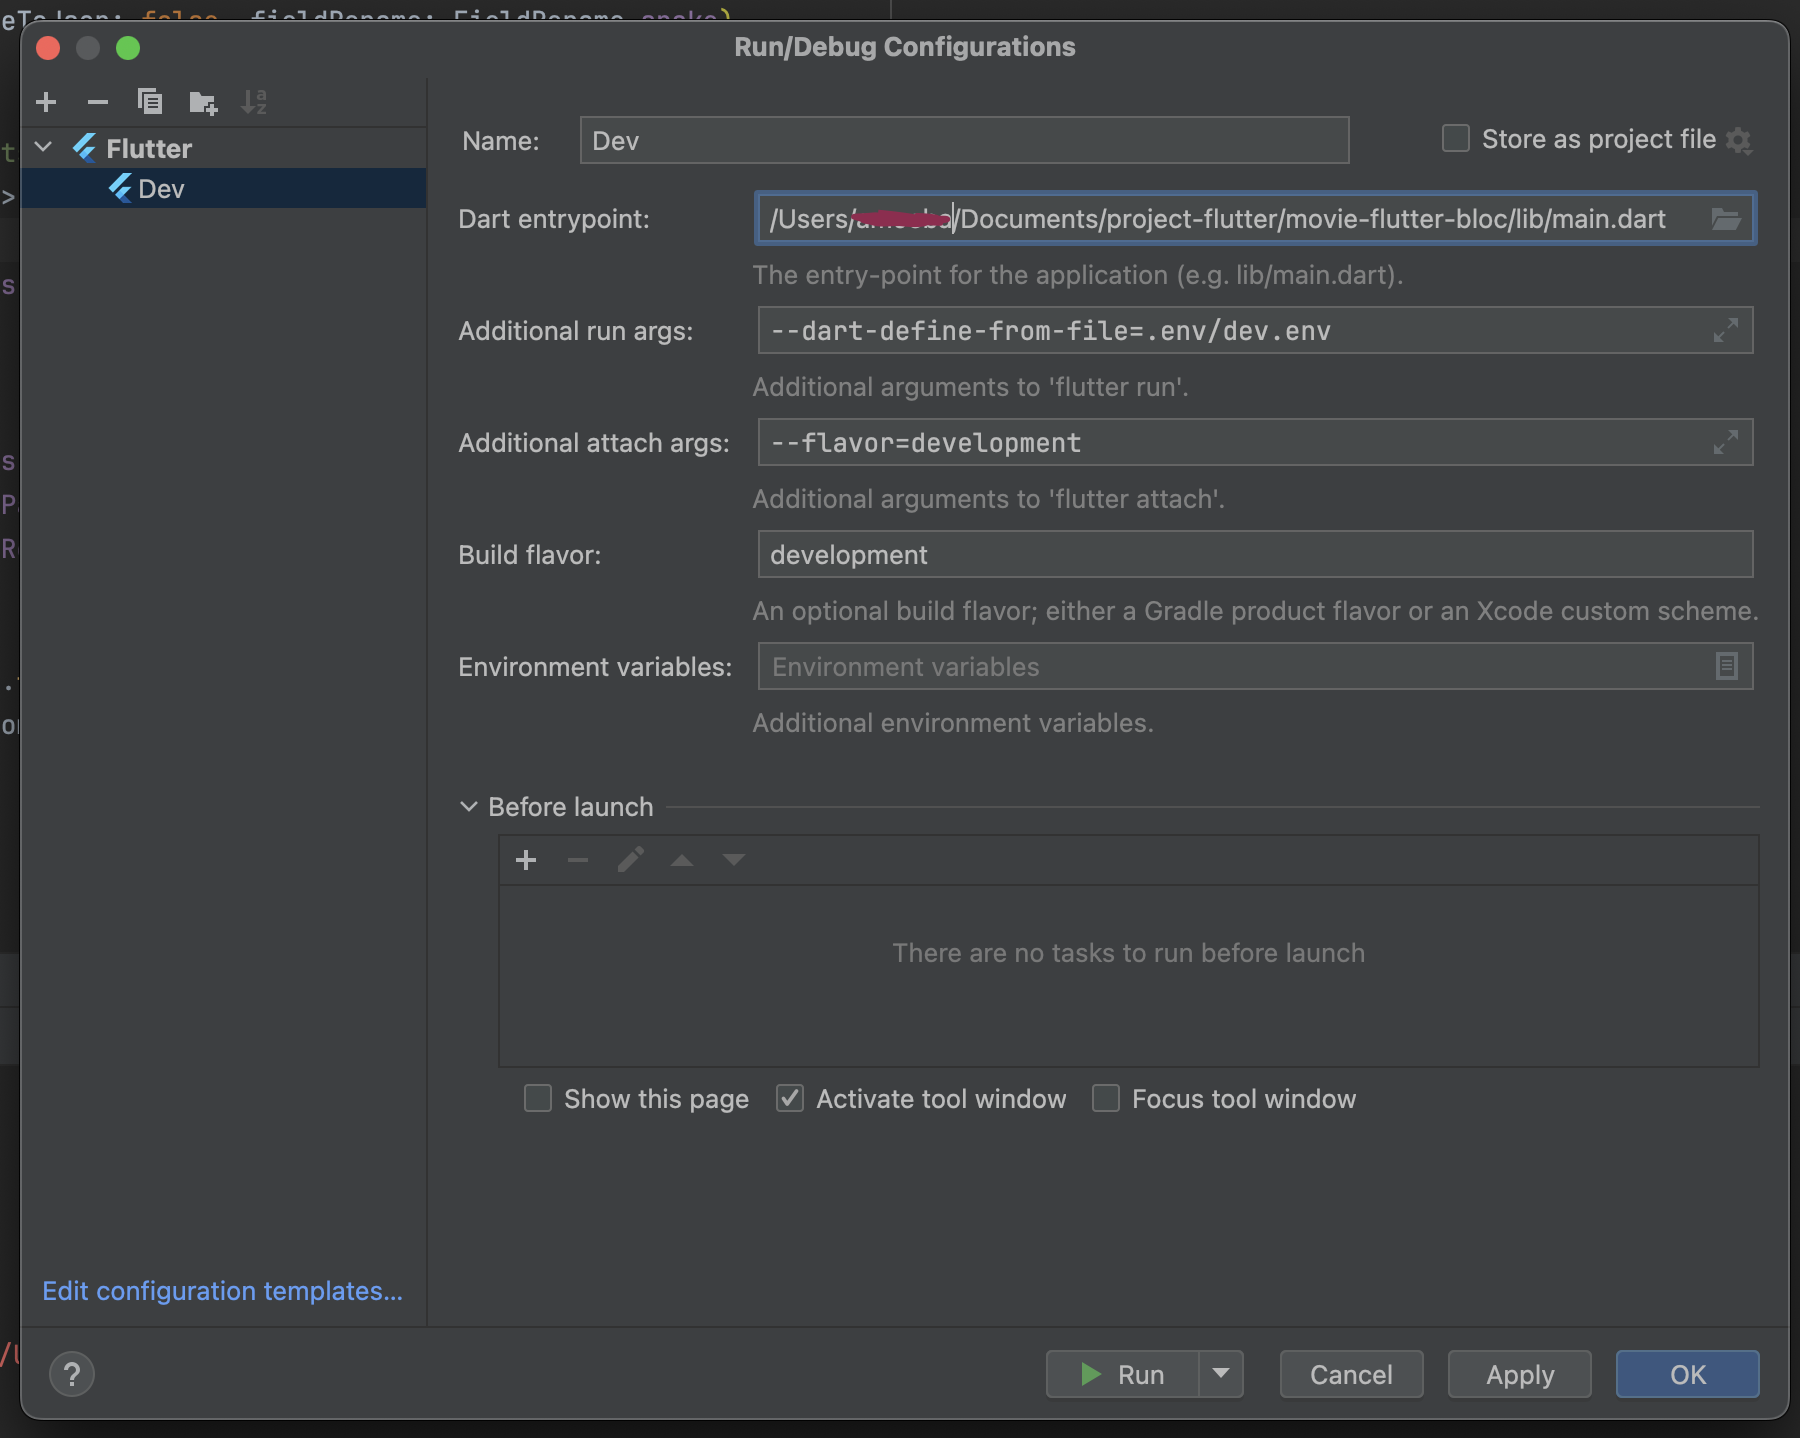Add a Before launch task
The height and width of the screenshot is (1438, 1800).
coord(526,860)
